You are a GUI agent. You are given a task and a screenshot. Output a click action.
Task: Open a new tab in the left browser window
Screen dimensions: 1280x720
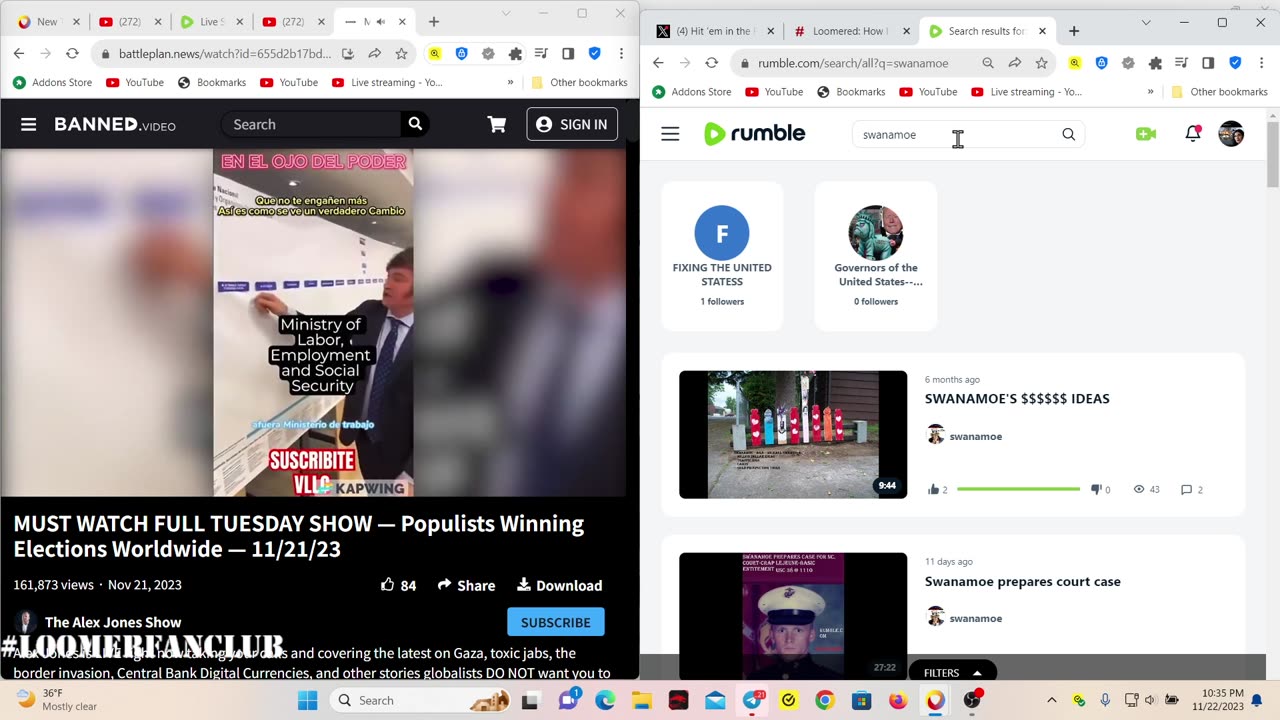pyautogui.click(x=433, y=21)
